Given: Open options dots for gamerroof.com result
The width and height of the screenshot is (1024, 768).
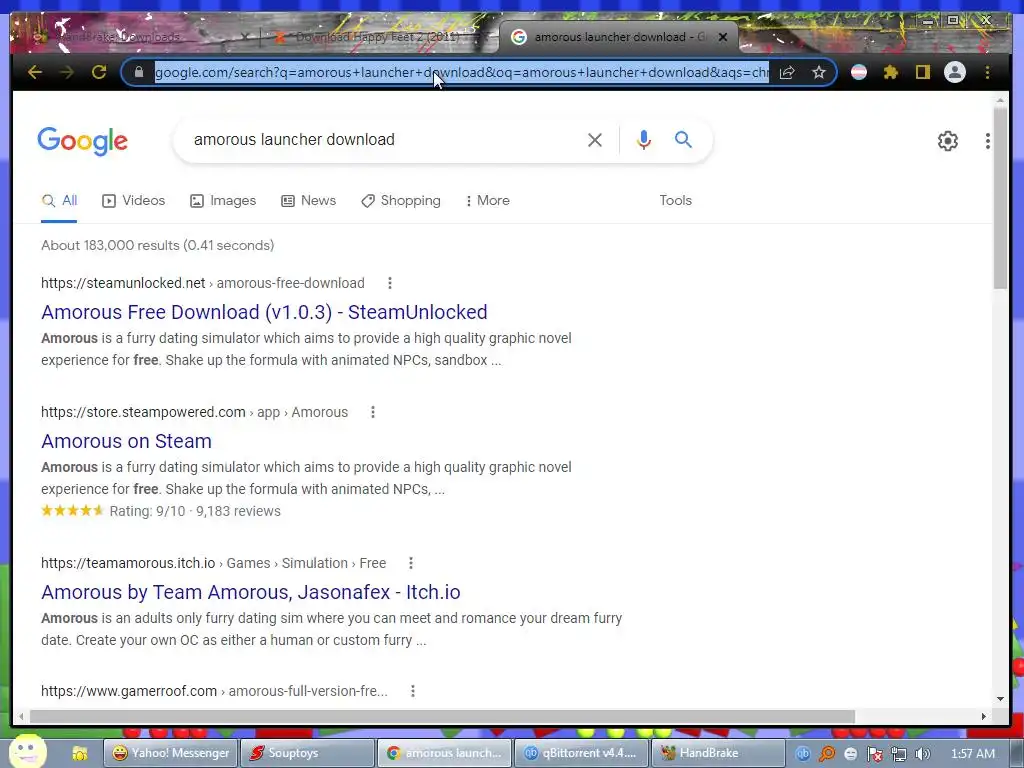Looking at the screenshot, I should [x=413, y=691].
